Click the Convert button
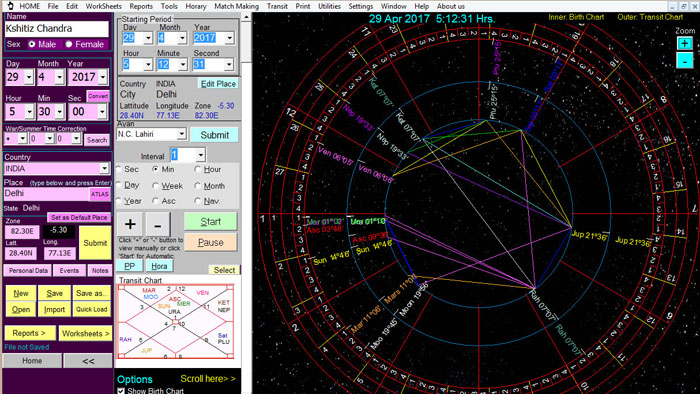The image size is (700, 394). tap(98, 96)
